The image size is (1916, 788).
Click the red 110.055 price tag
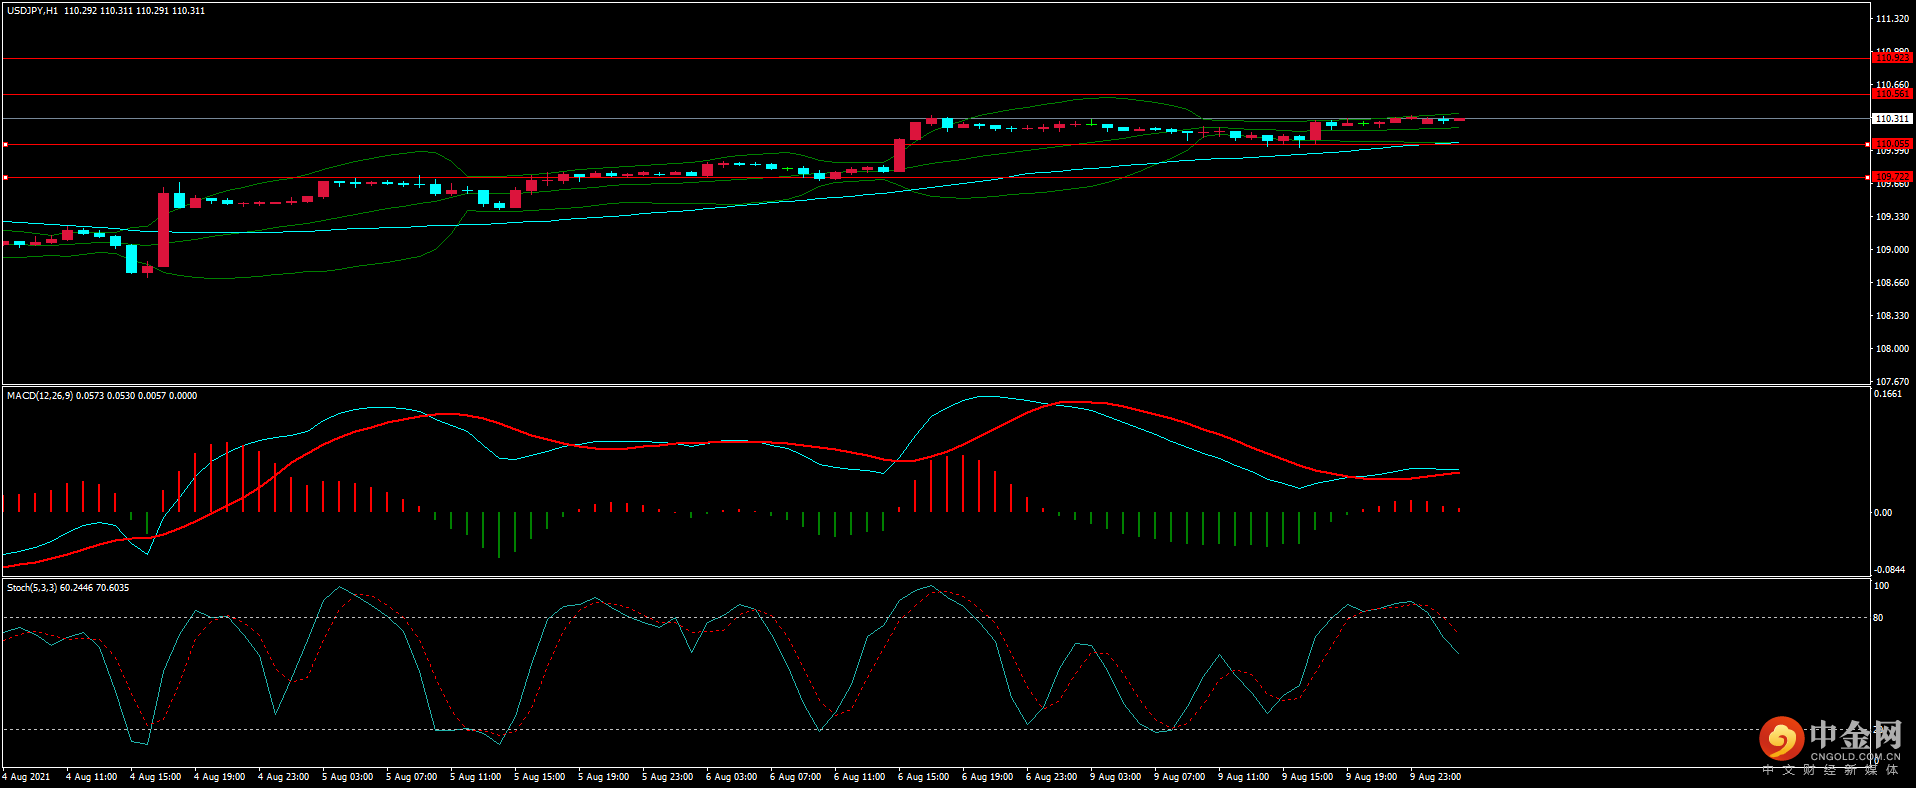point(1891,144)
